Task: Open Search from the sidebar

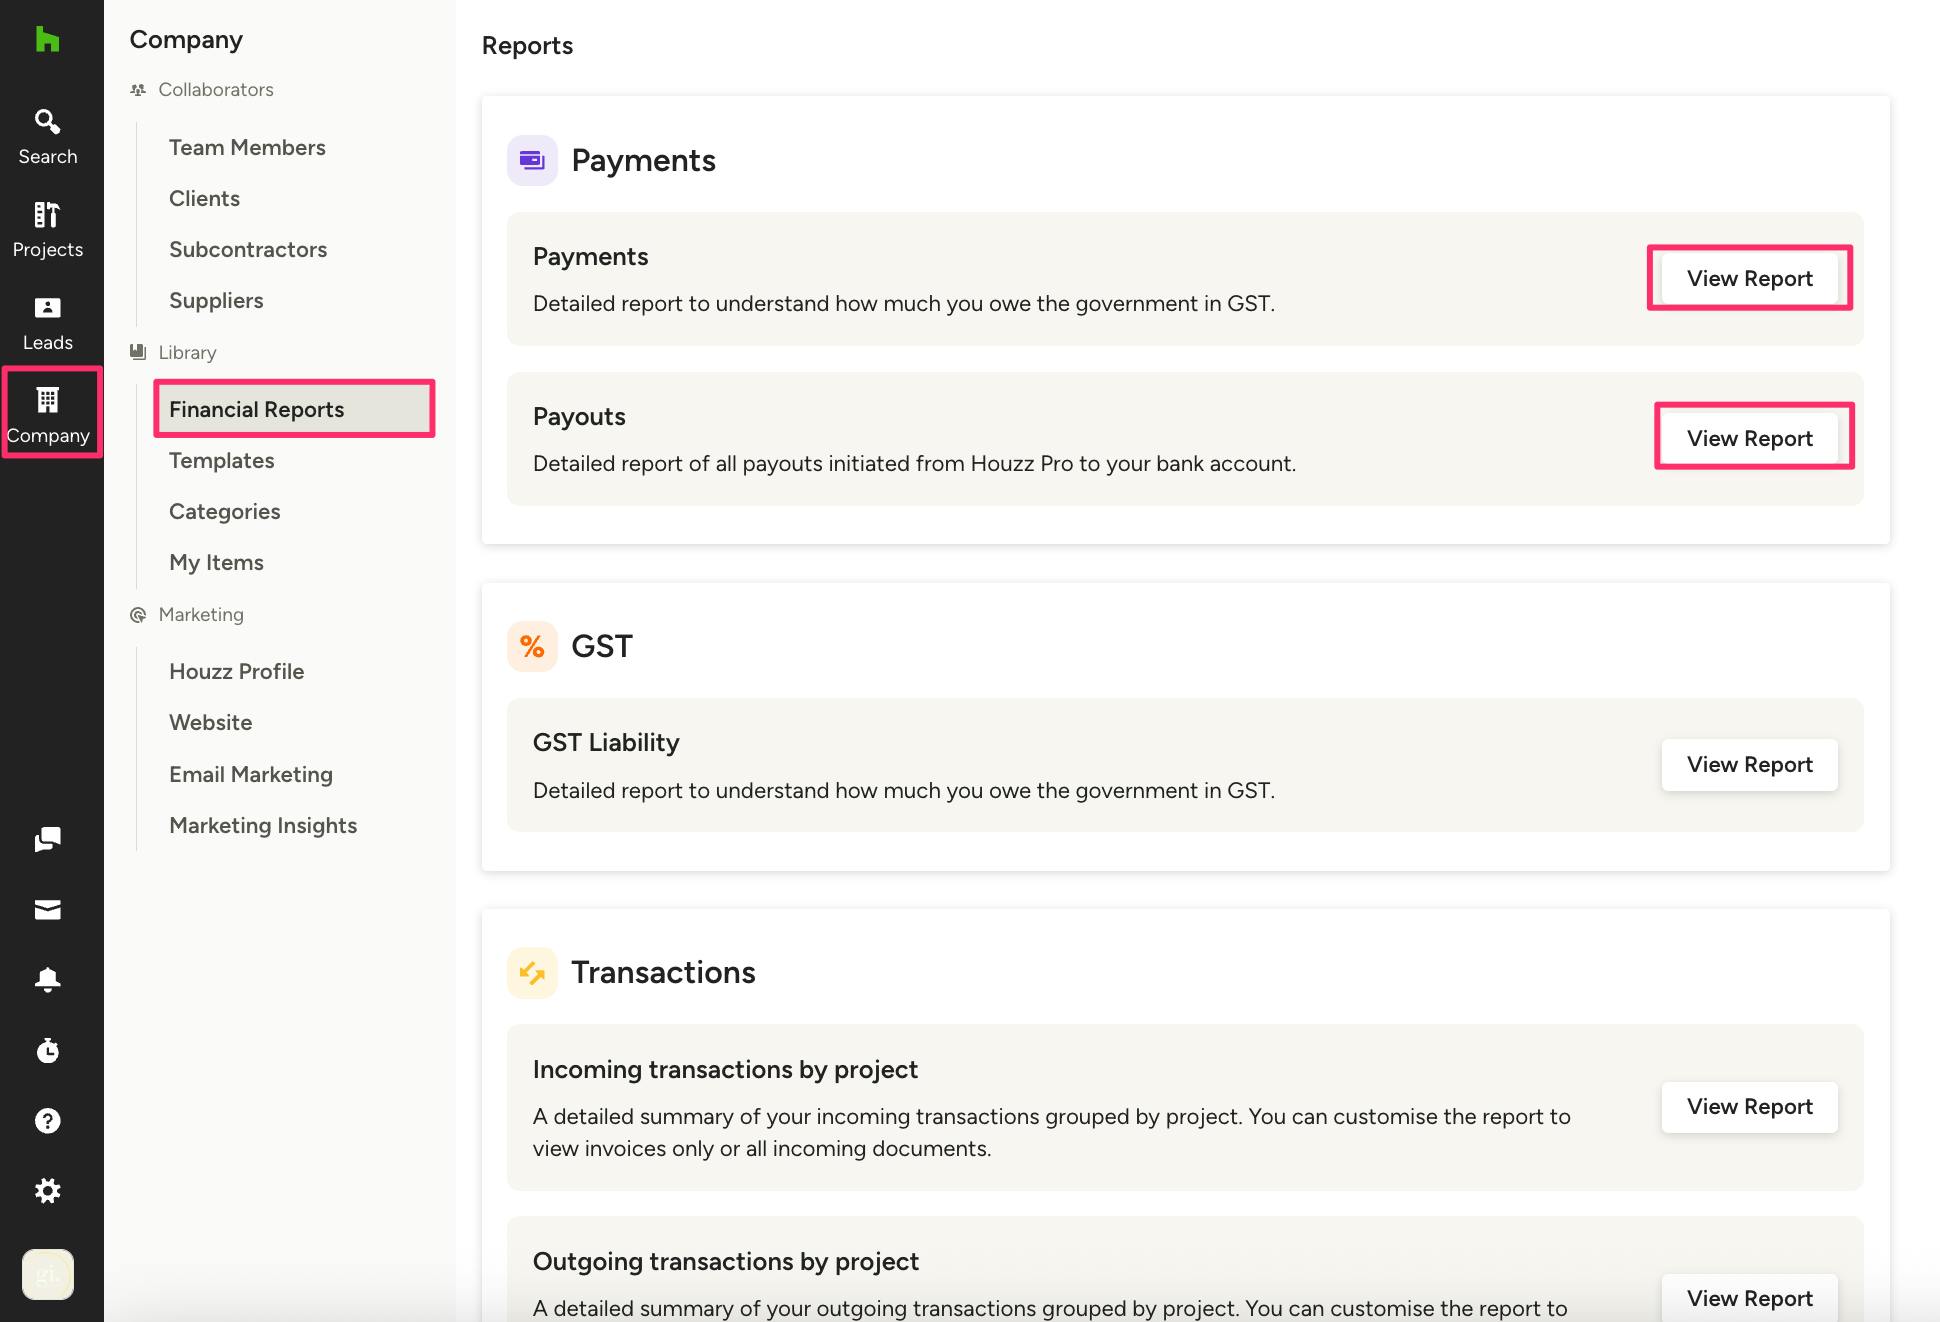Action: click(x=47, y=137)
